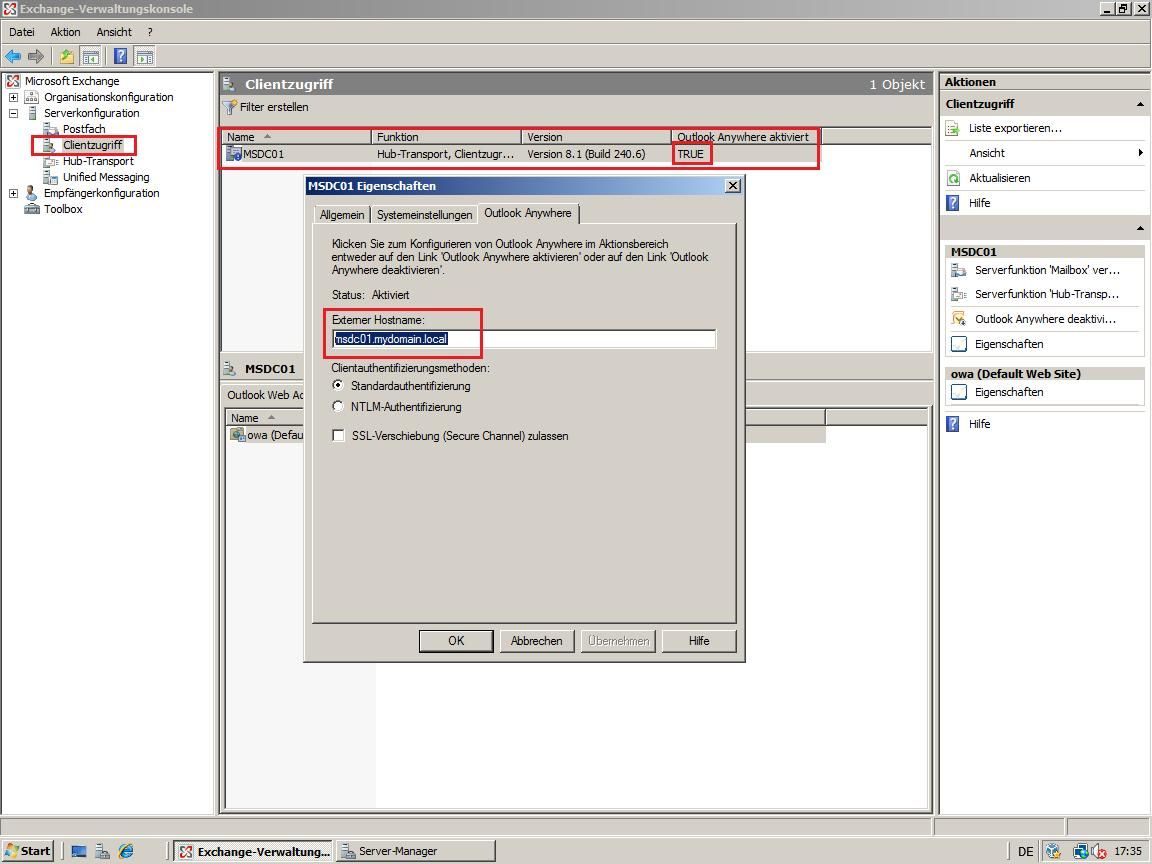This screenshot has width=1152, height=864.
Task: Click the Version column header
Action: point(597,137)
